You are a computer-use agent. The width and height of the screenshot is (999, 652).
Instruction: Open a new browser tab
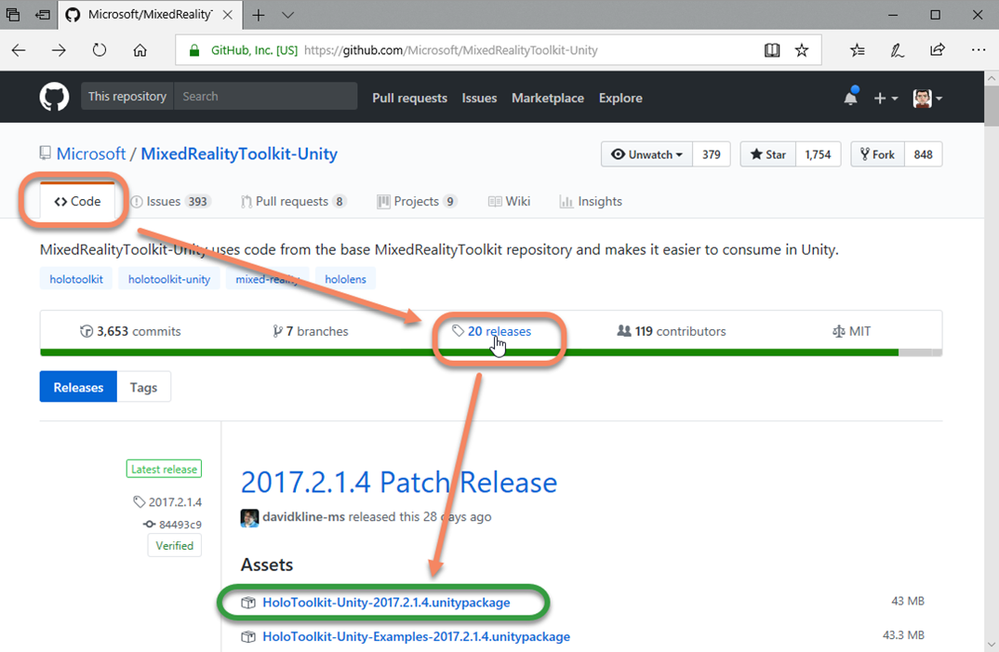(x=259, y=15)
